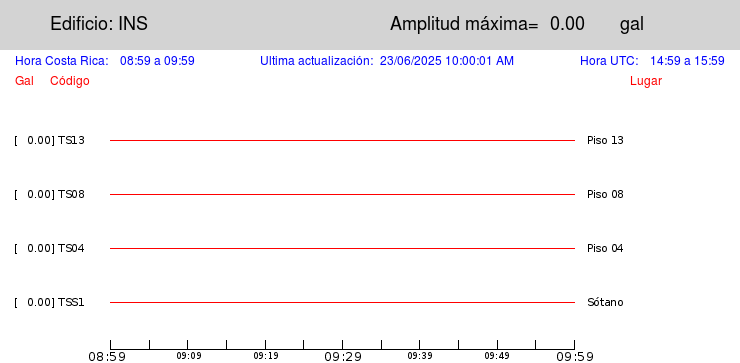Click the Amplitud máxima value 0.00
The height and width of the screenshot is (363, 740).
tap(567, 24)
